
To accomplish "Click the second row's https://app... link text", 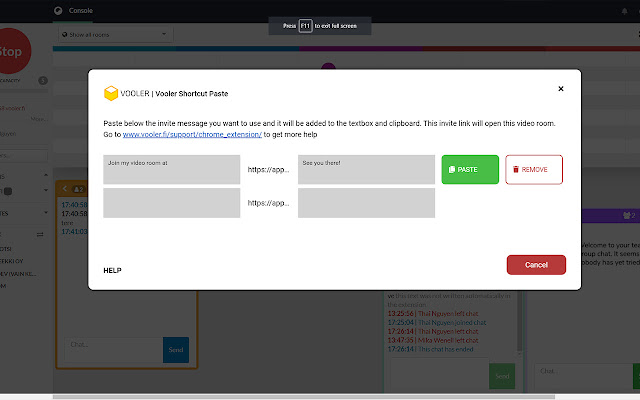I will (x=268, y=203).
